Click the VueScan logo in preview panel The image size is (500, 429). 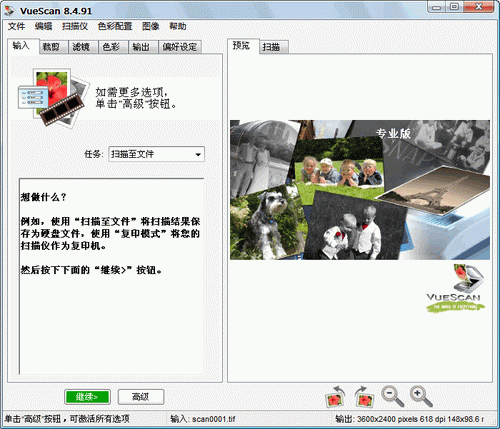click(456, 288)
